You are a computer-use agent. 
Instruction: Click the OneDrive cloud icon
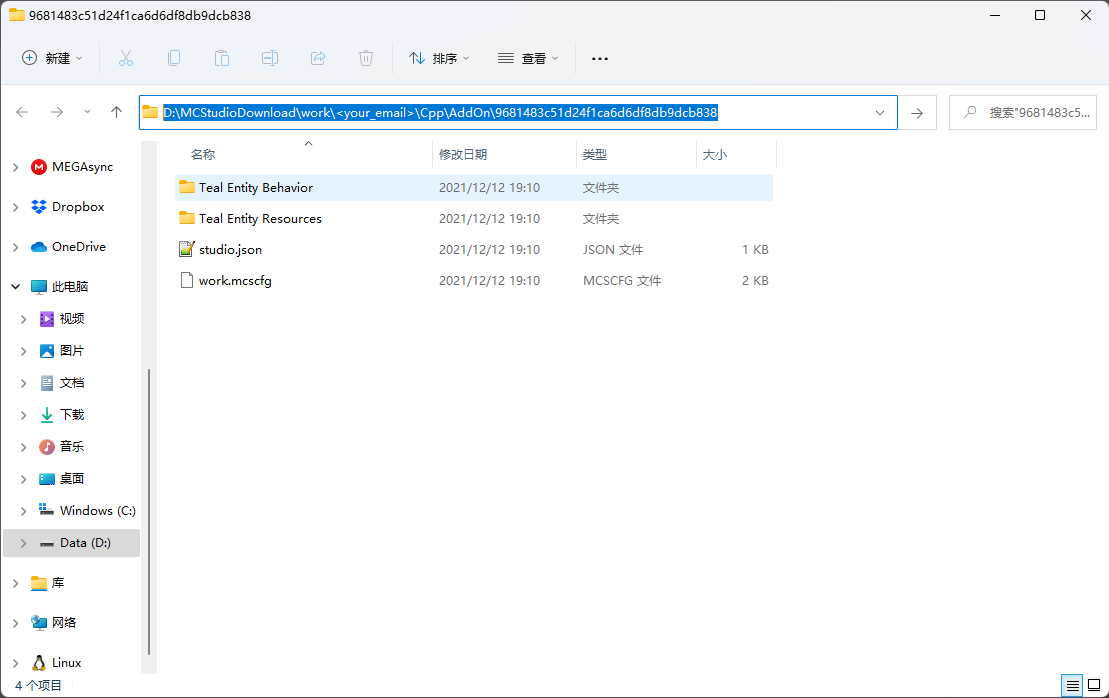[x=39, y=247]
